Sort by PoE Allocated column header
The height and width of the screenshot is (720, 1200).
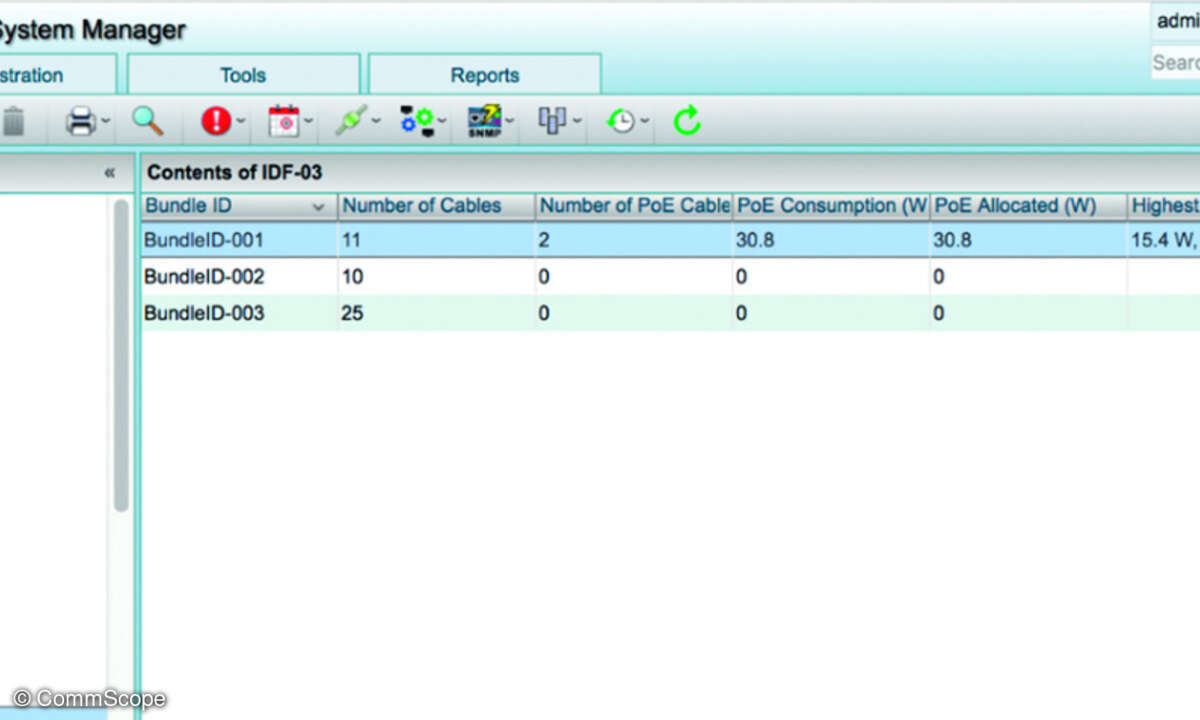[x=1028, y=206]
